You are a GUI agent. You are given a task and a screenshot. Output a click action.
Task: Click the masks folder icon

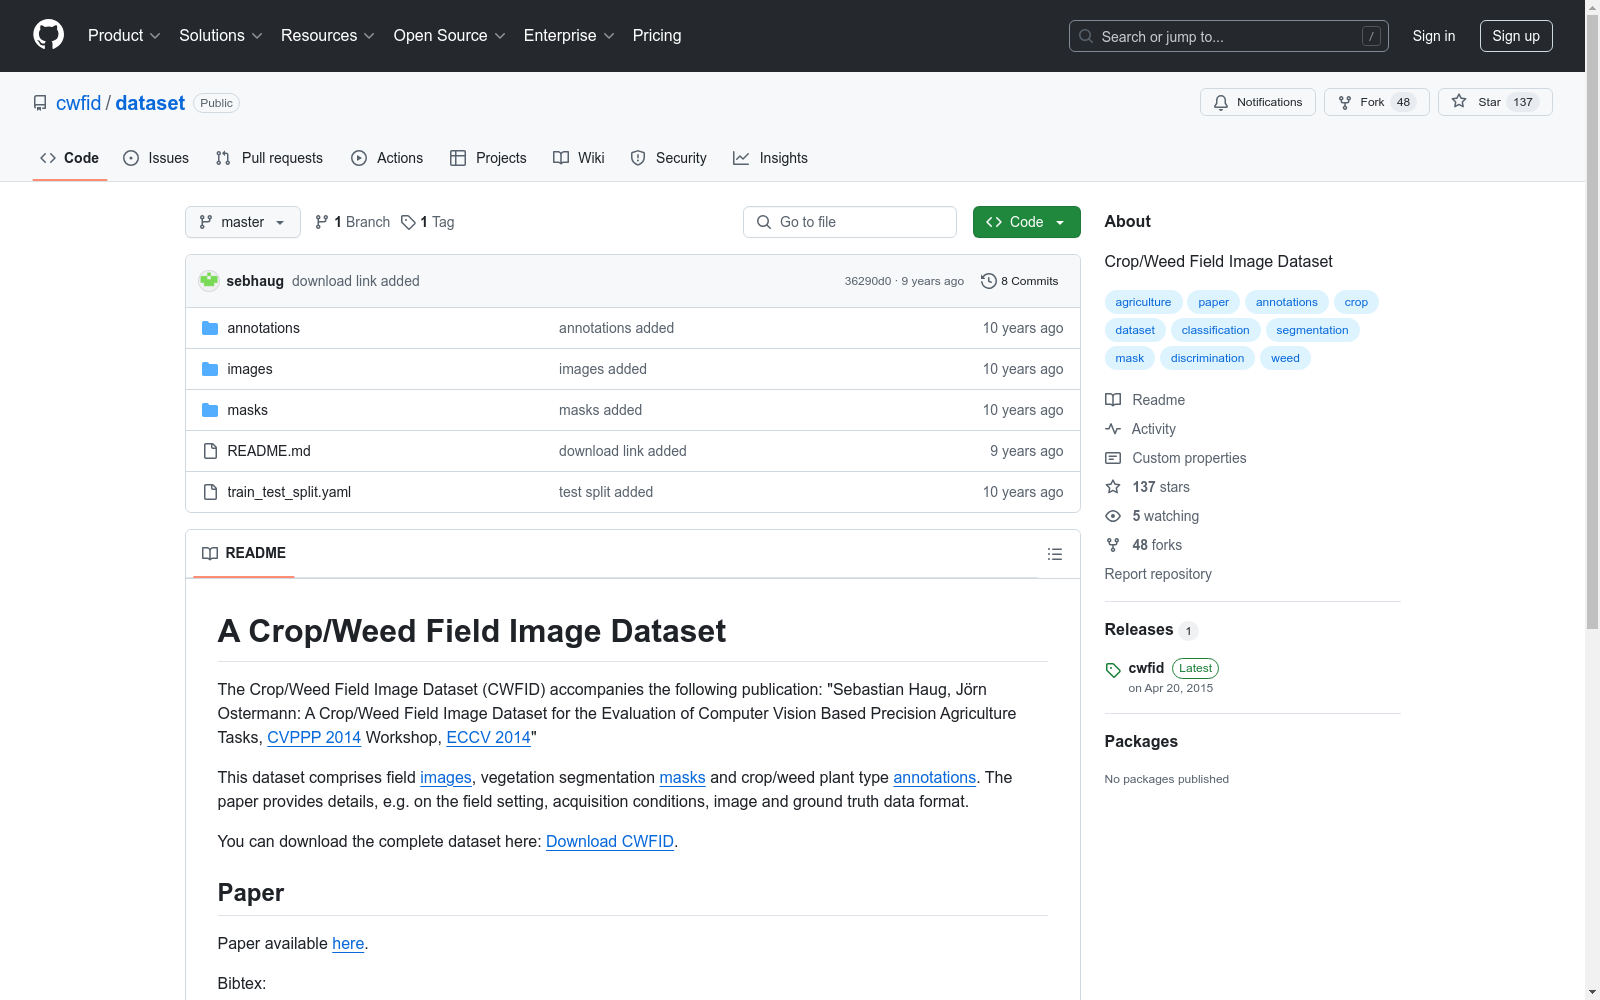[210, 410]
